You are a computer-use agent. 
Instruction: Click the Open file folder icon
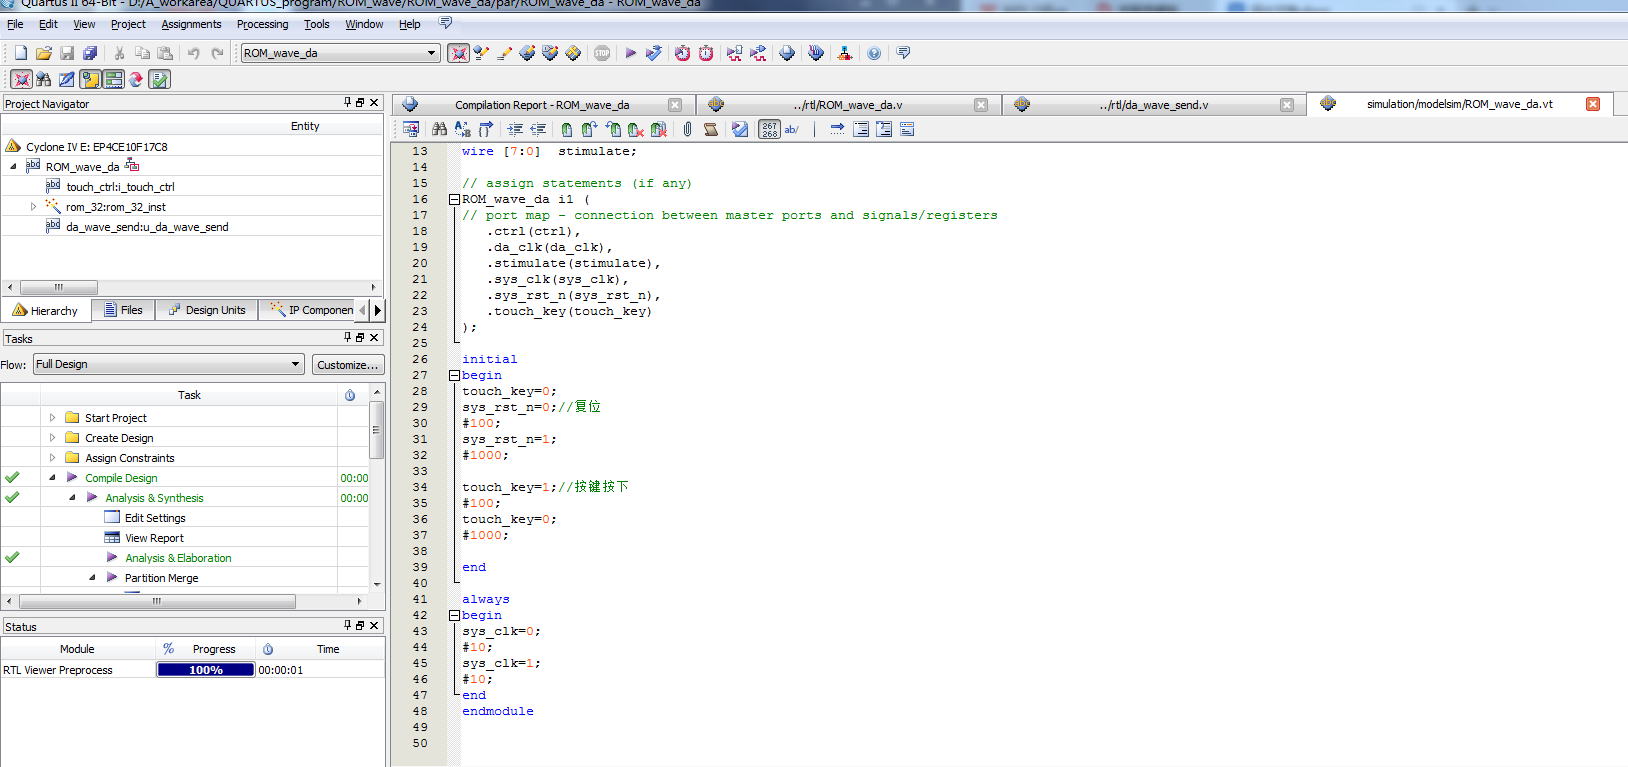pos(44,53)
